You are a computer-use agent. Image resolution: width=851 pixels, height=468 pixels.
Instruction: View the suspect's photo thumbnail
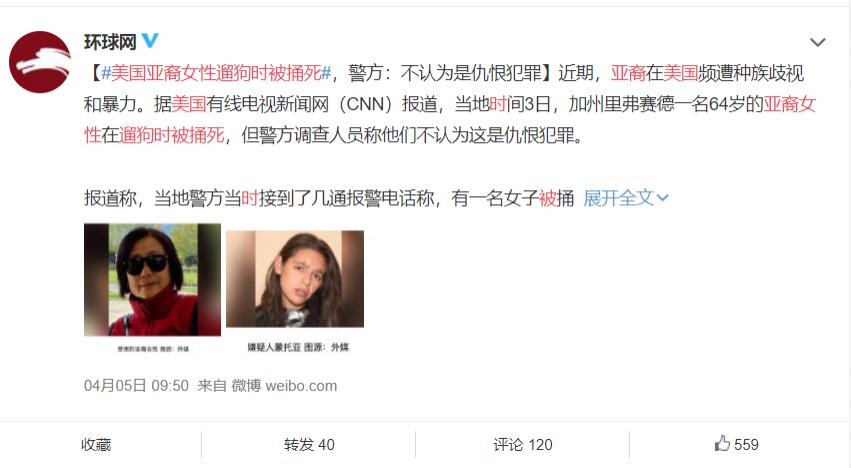point(295,279)
